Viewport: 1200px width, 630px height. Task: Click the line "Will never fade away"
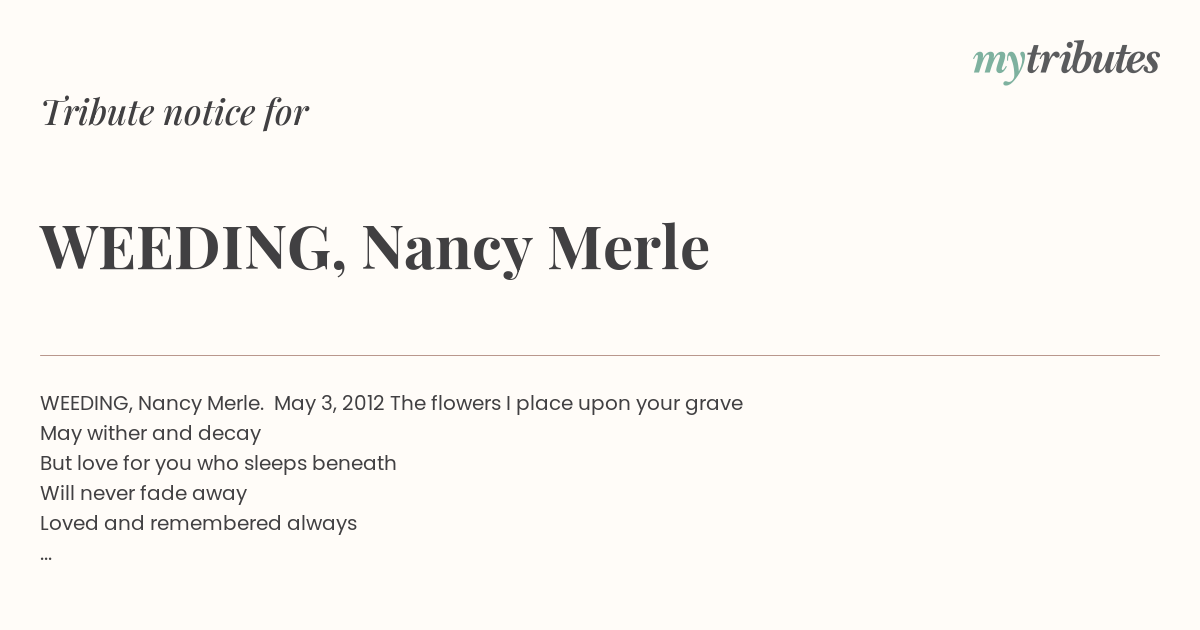tap(143, 494)
